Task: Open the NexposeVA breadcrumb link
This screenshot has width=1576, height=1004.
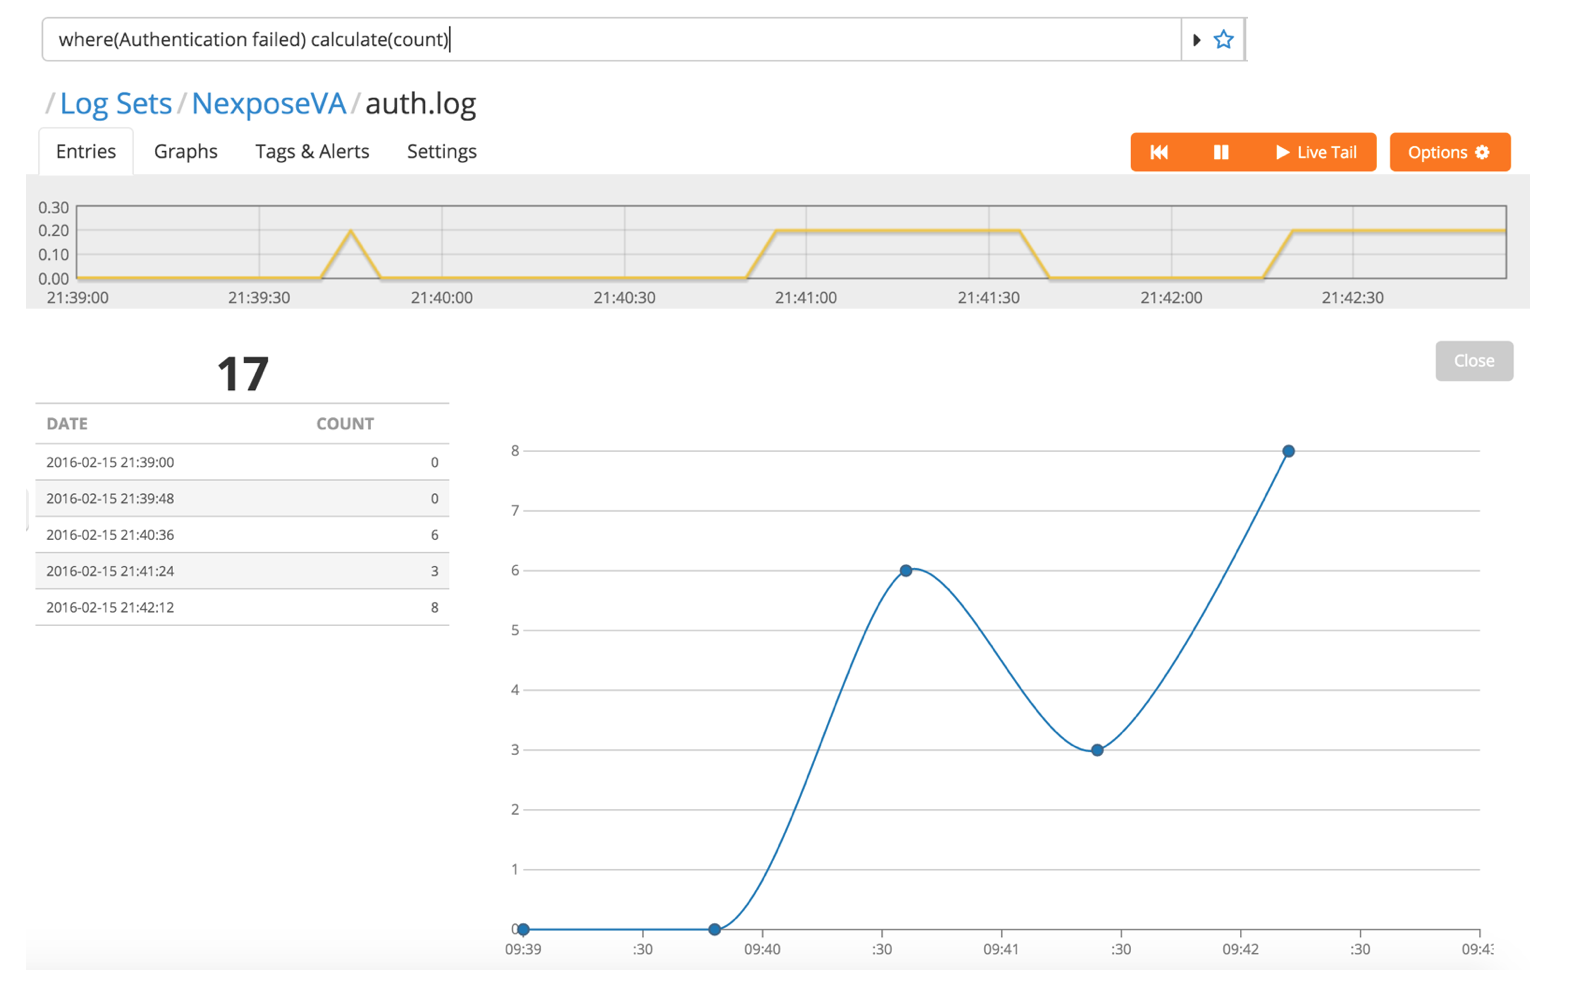Action: point(268,103)
